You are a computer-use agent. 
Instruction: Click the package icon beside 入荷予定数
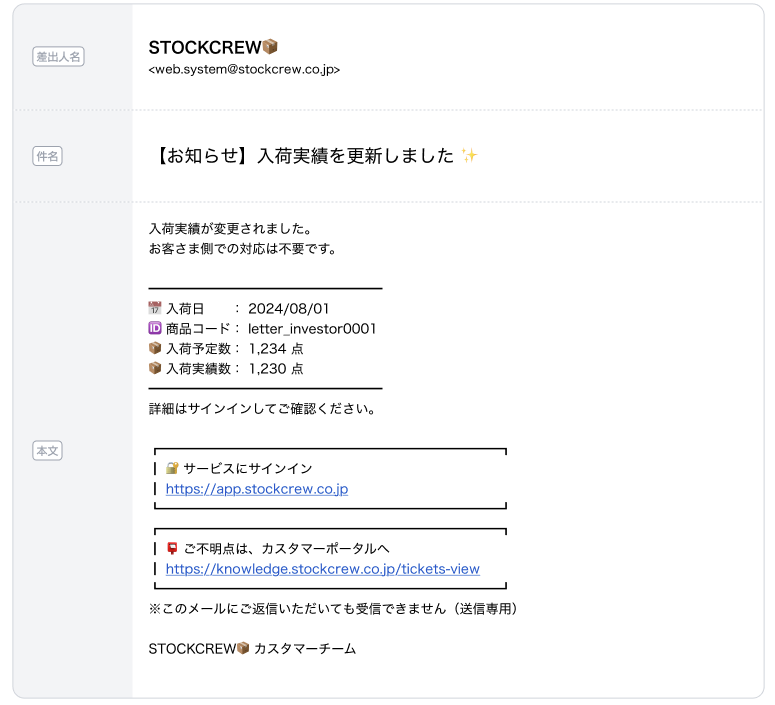click(155, 349)
